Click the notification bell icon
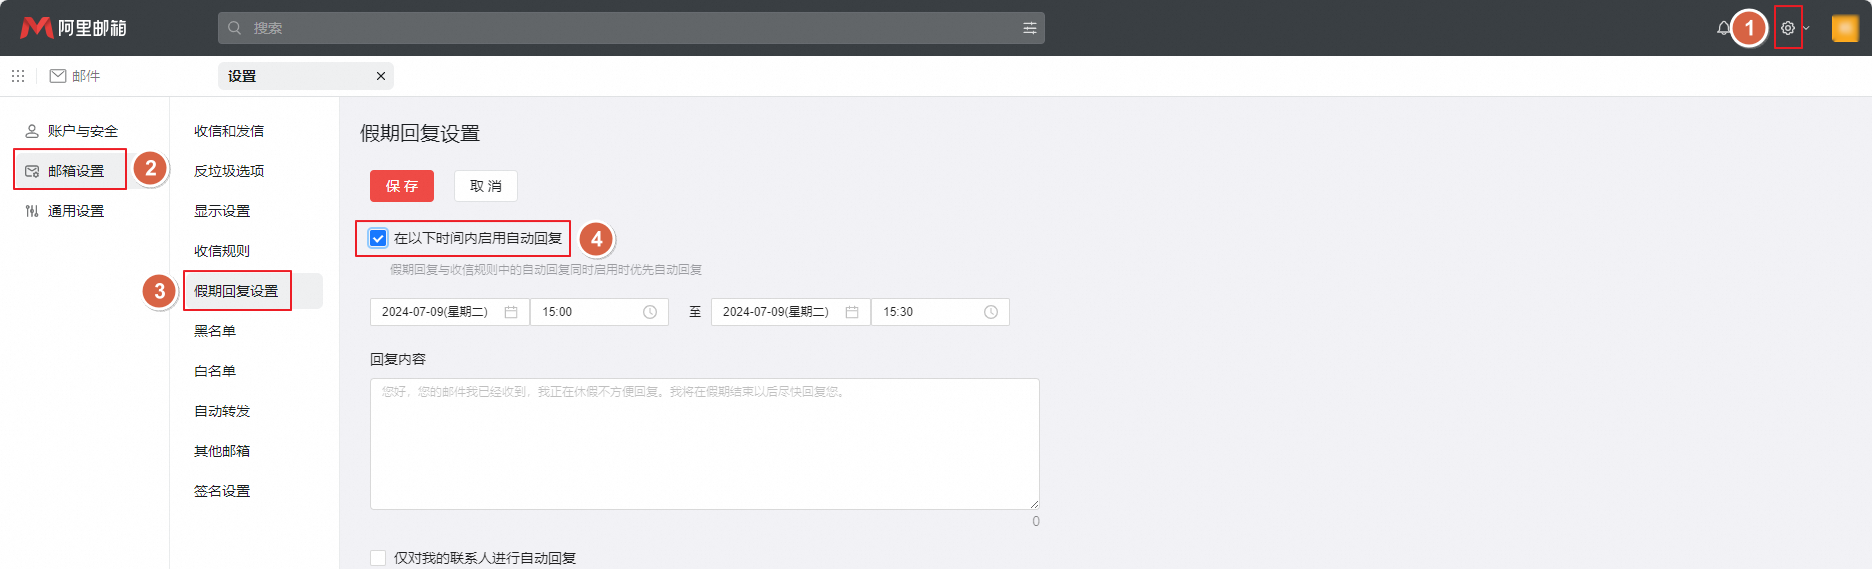This screenshot has height=569, width=1872. pyautogui.click(x=1722, y=28)
